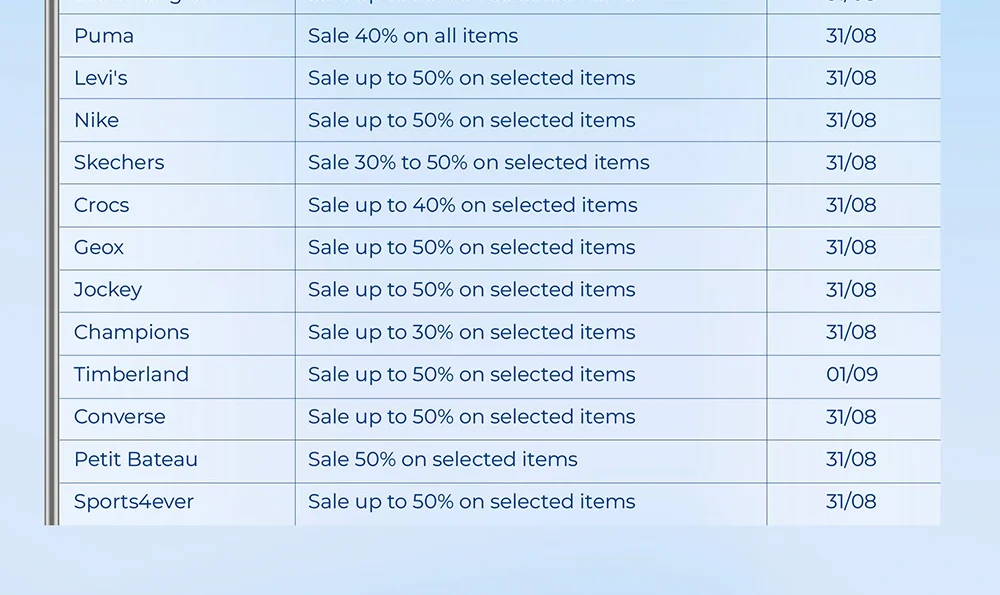The width and height of the screenshot is (1000, 595).
Task: Click the Jockey brand name
Action: (108, 290)
